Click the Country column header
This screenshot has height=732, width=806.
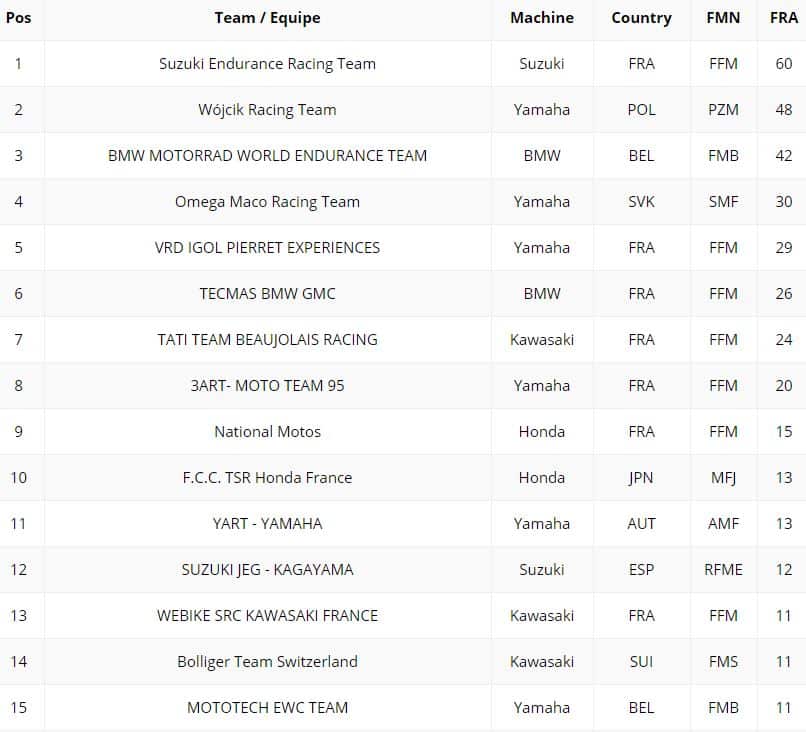pos(641,18)
